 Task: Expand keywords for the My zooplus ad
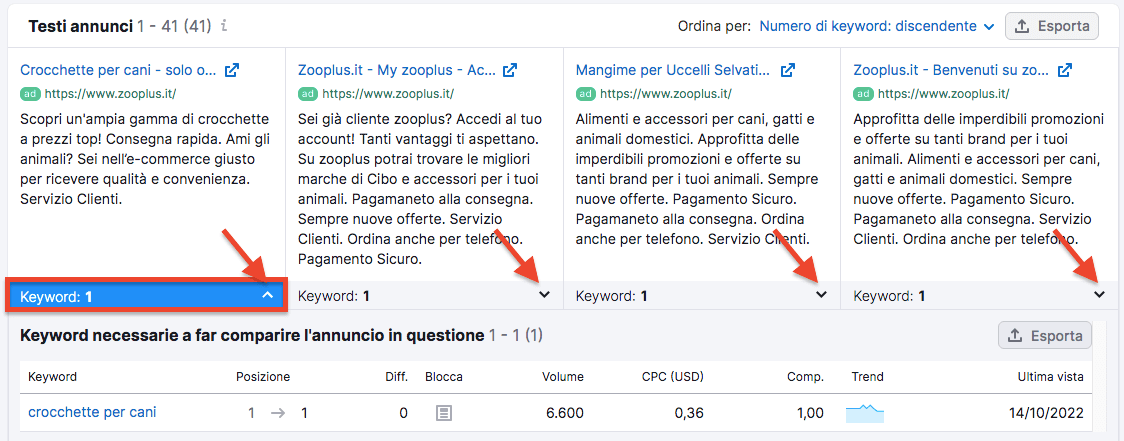pos(544,295)
